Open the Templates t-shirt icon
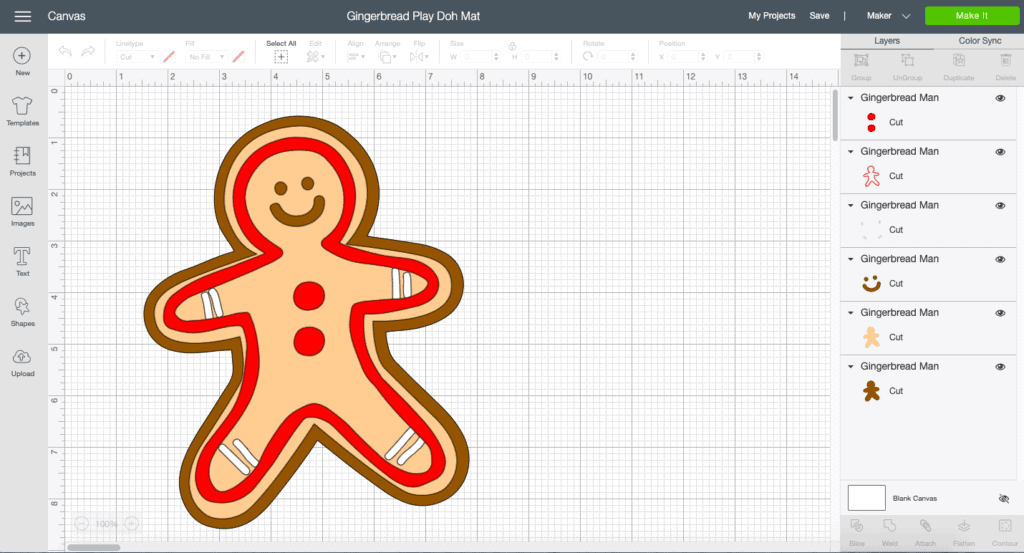 (x=22, y=107)
